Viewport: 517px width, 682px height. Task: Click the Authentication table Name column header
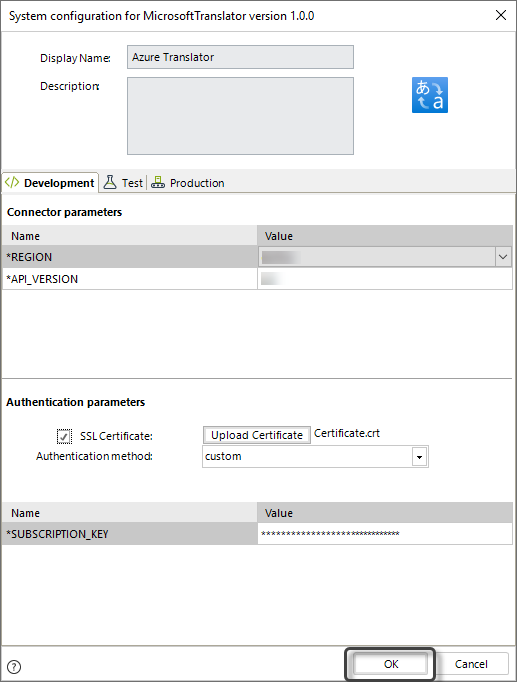(130, 513)
